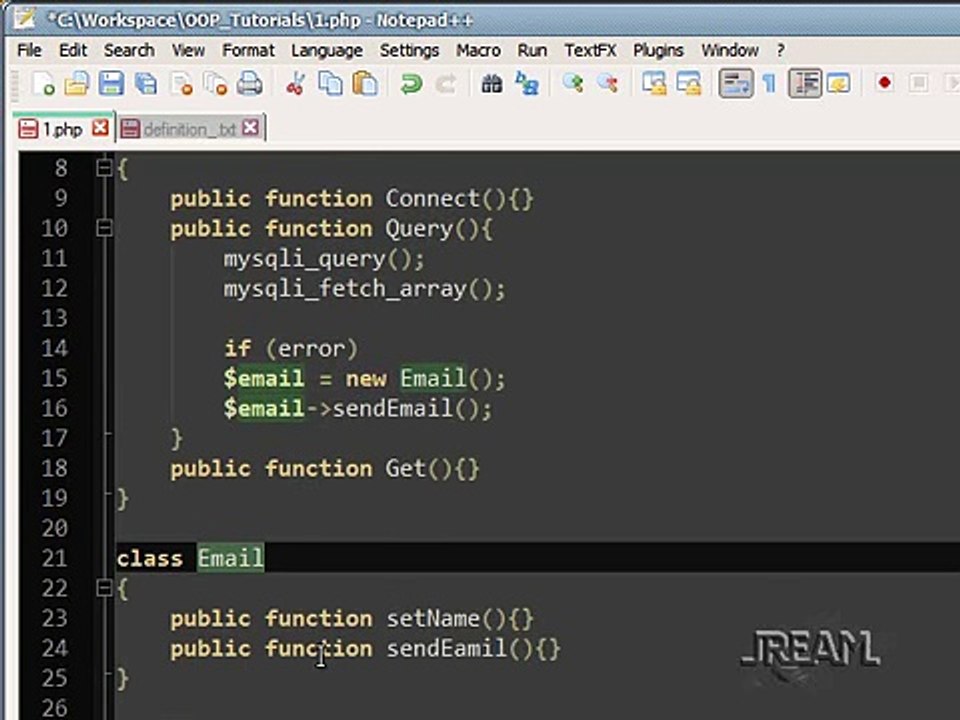Click mysqli_query on line 11
Image resolution: width=960 pixels, height=720 pixels.
point(304,259)
